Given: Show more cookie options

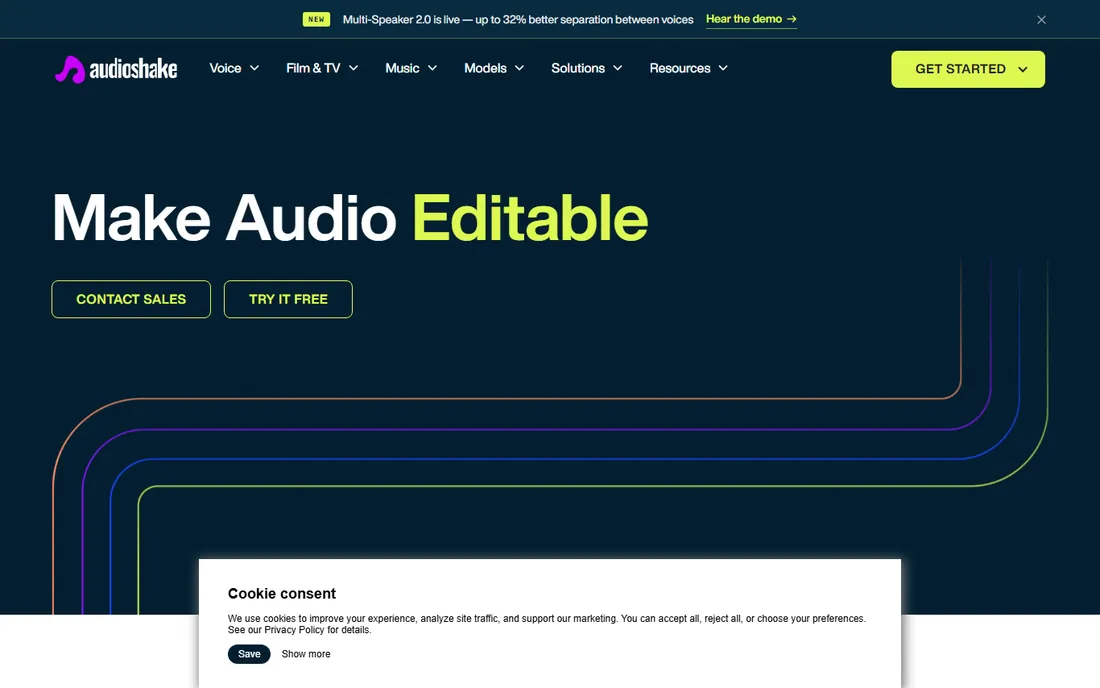Looking at the screenshot, I should click(306, 654).
